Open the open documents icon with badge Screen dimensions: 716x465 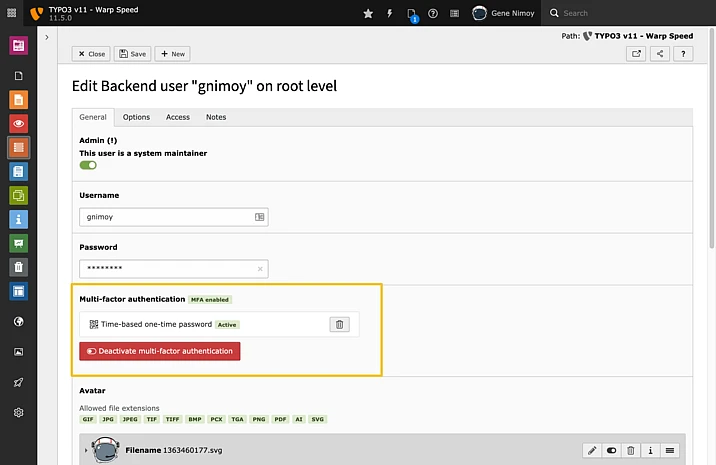pyautogui.click(x=412, y=14)
